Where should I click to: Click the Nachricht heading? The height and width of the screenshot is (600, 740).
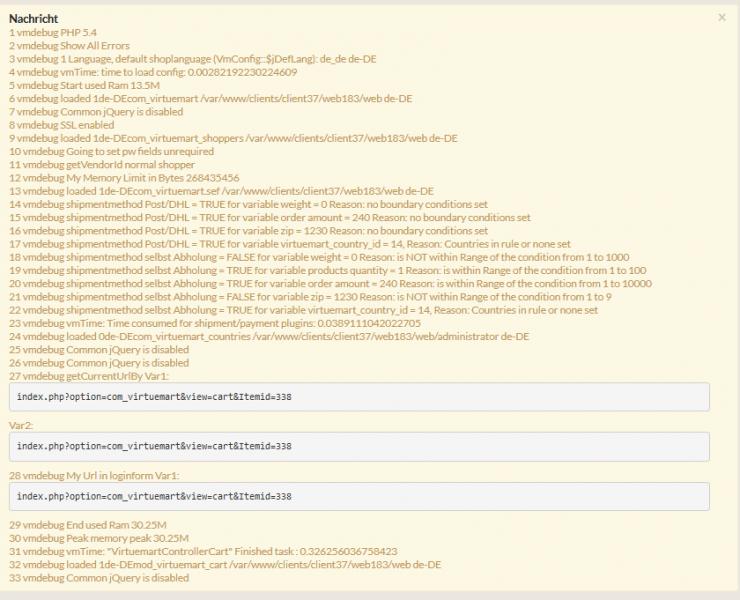pyautogui.click(x=36, y=18)
